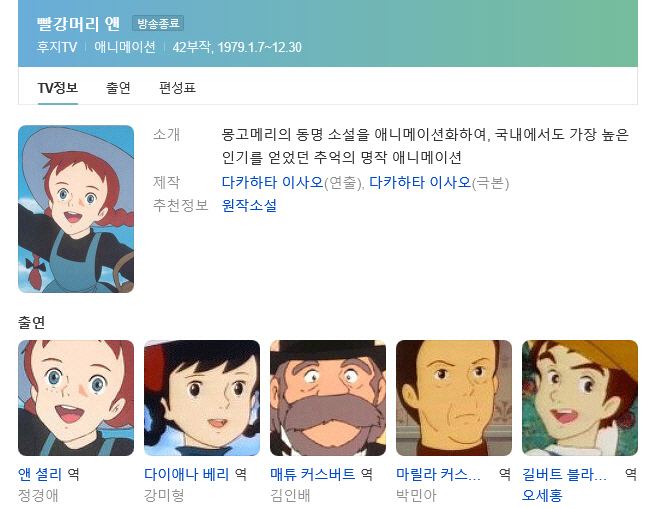Click the 마릴라 커스버트 character thumbnail
656x509 pixels.
pos(454,398)
